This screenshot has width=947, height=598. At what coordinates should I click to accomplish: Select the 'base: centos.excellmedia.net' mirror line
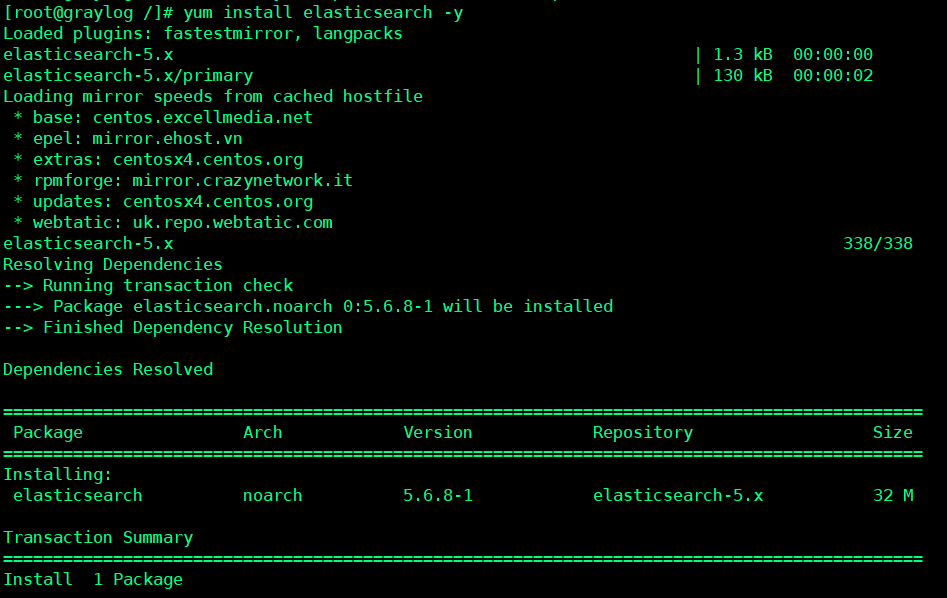173,117
